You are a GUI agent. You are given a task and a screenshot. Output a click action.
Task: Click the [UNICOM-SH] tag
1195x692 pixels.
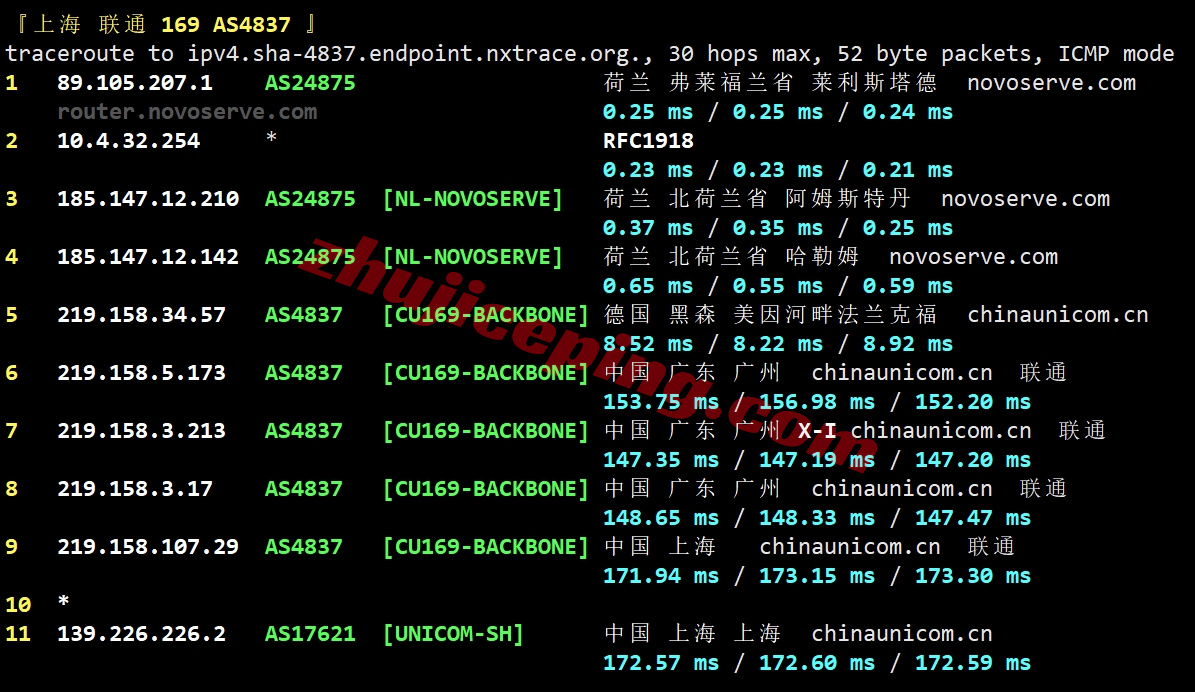453,633
